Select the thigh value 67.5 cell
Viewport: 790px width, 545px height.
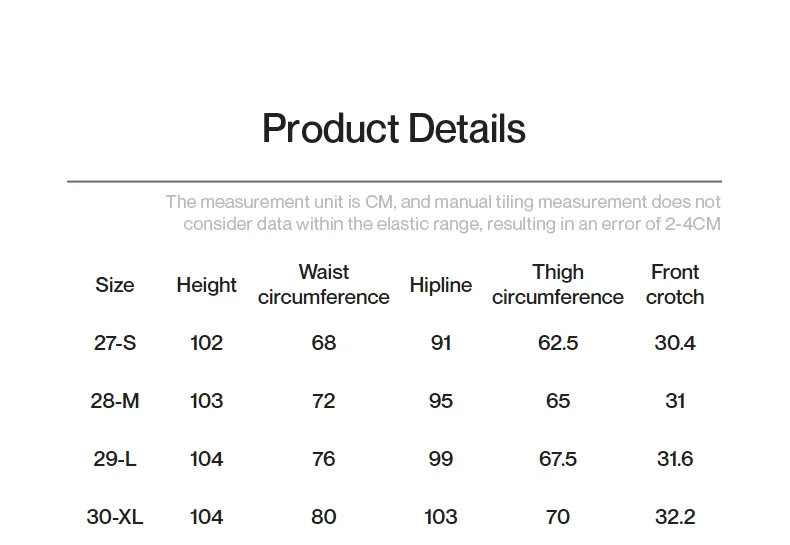pyautogui.click(x=558, y=459)
